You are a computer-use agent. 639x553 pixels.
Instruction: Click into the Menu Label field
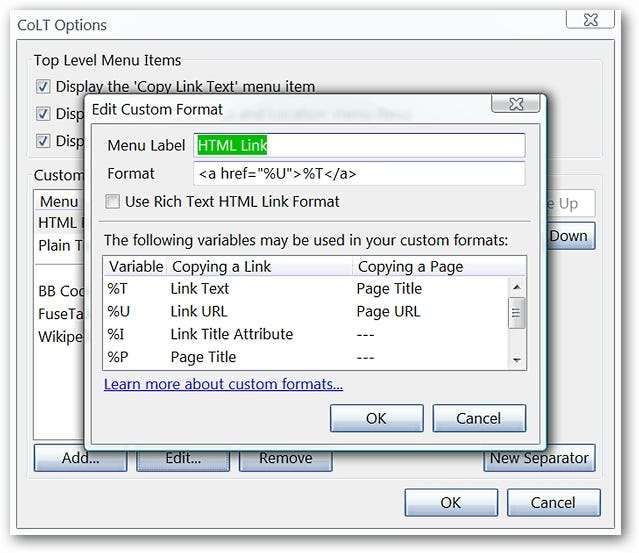[359, 145]
